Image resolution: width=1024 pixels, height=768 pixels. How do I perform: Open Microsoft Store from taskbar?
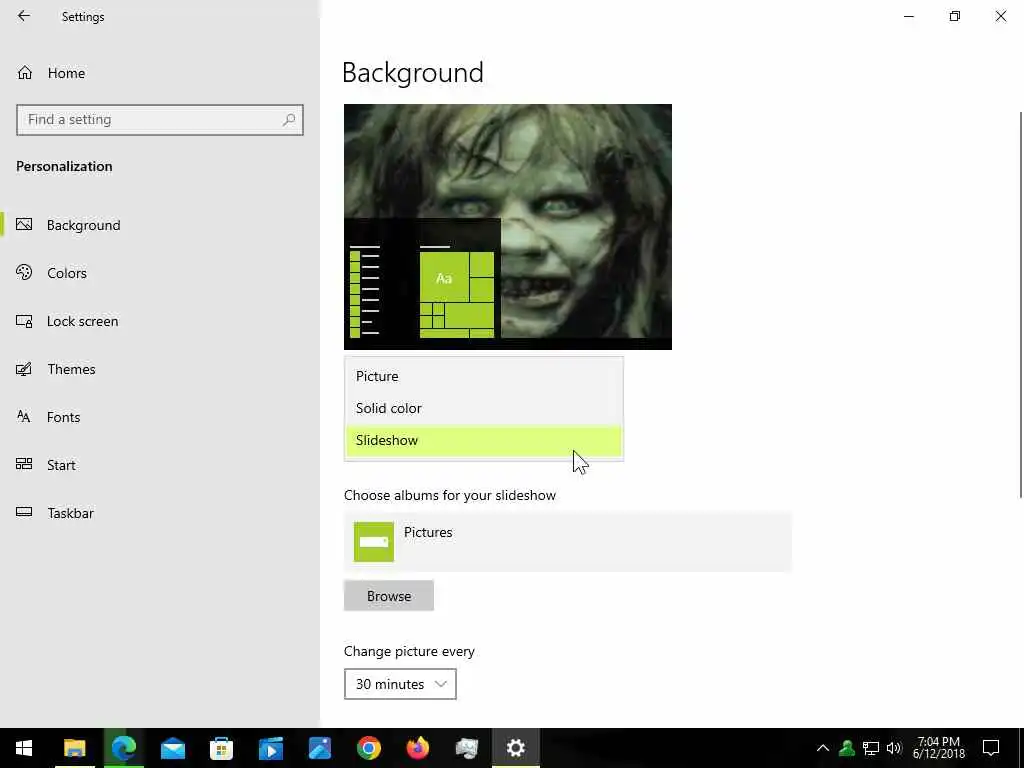point(221,748)
